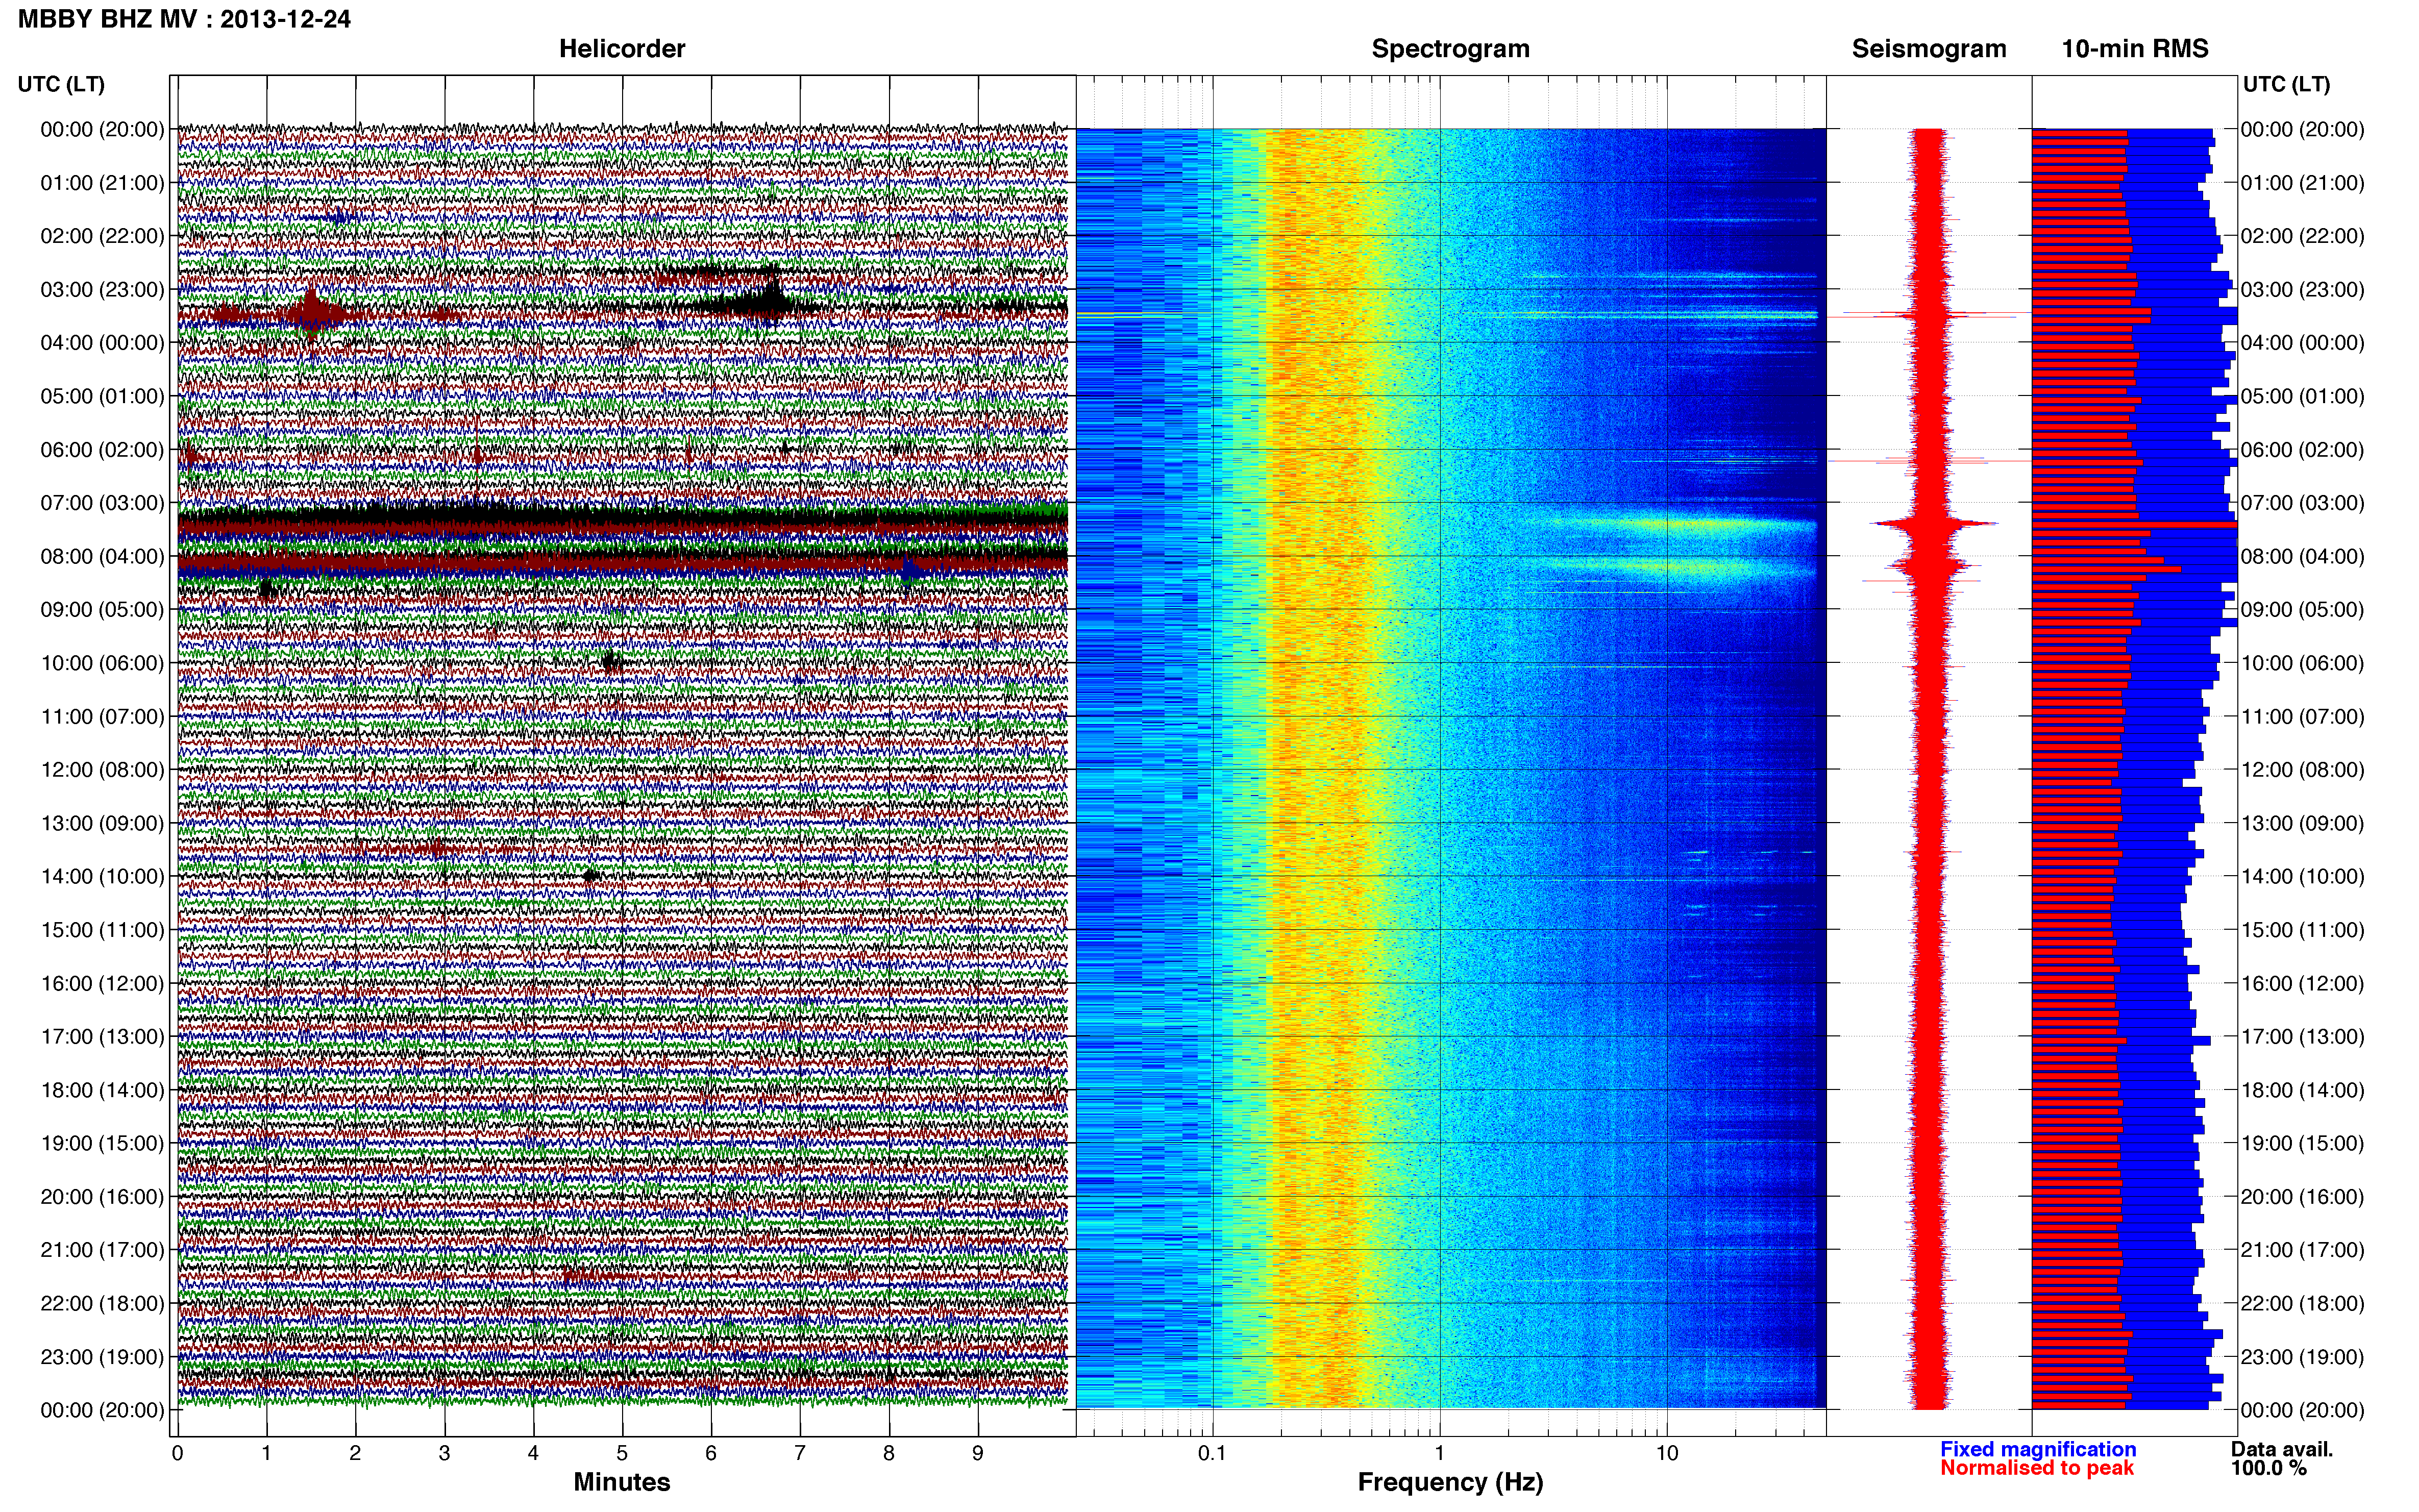Click the left 'UTC (LT)' axis label
2419x1512 pixels.
click(61, 84)
